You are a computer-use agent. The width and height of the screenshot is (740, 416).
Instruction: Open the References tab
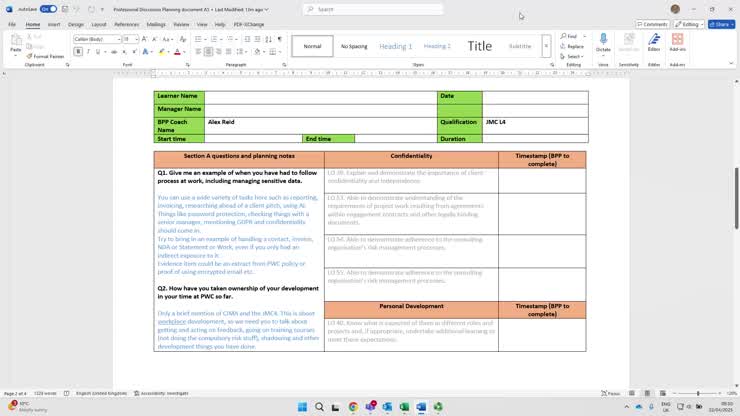[x=126, y=24]
